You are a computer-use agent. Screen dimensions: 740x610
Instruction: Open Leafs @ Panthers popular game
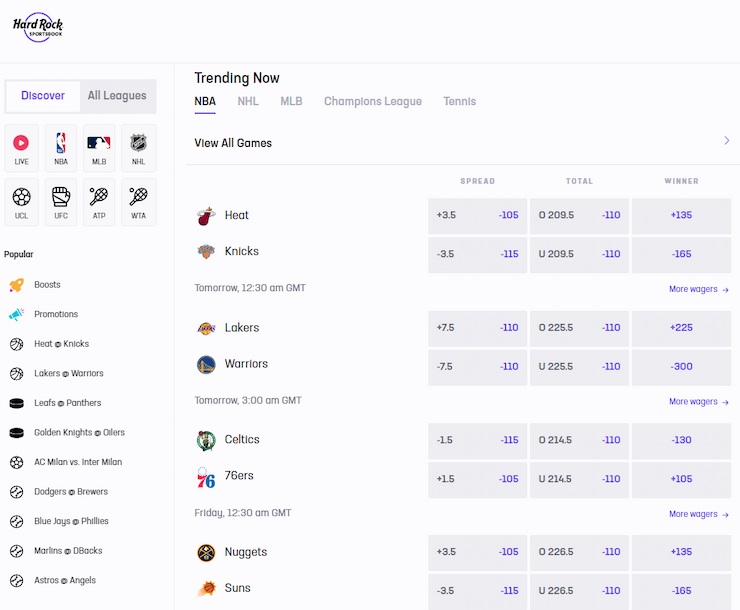(67, 403)
